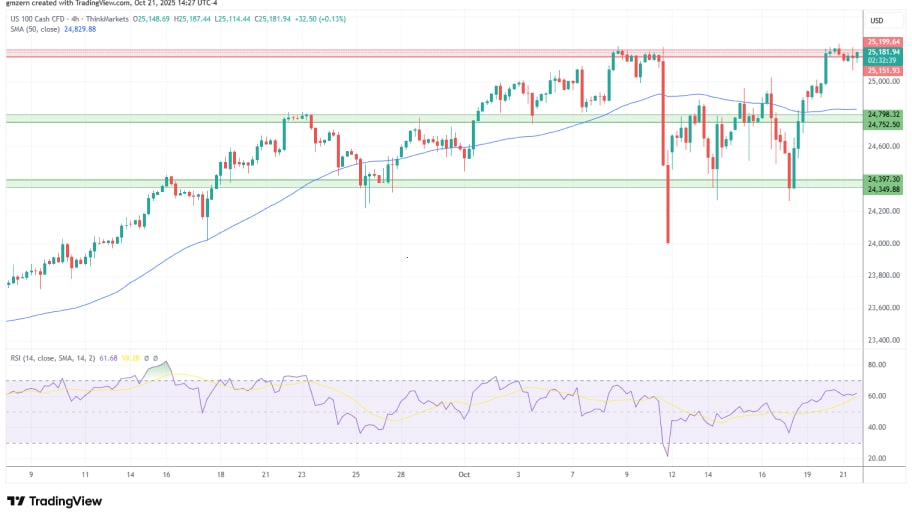Screen dimensions: 912x513
Task: Click the '16' date left of '18' on time axis
Action: tap(164, 477)
